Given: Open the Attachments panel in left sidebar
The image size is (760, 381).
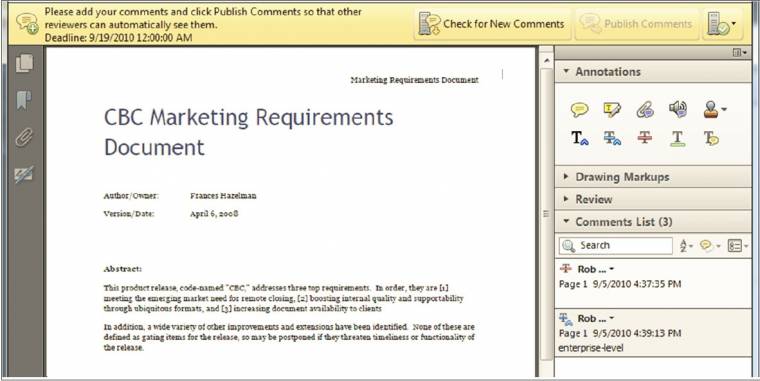Looking at the screenshot, I should (24, 138).
